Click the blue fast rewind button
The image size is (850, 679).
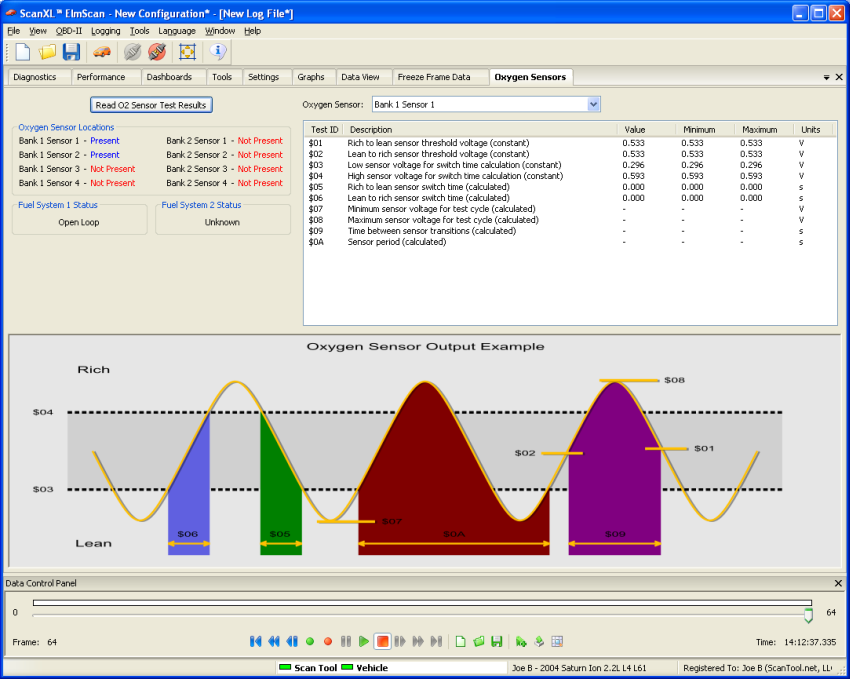point(274,642)
